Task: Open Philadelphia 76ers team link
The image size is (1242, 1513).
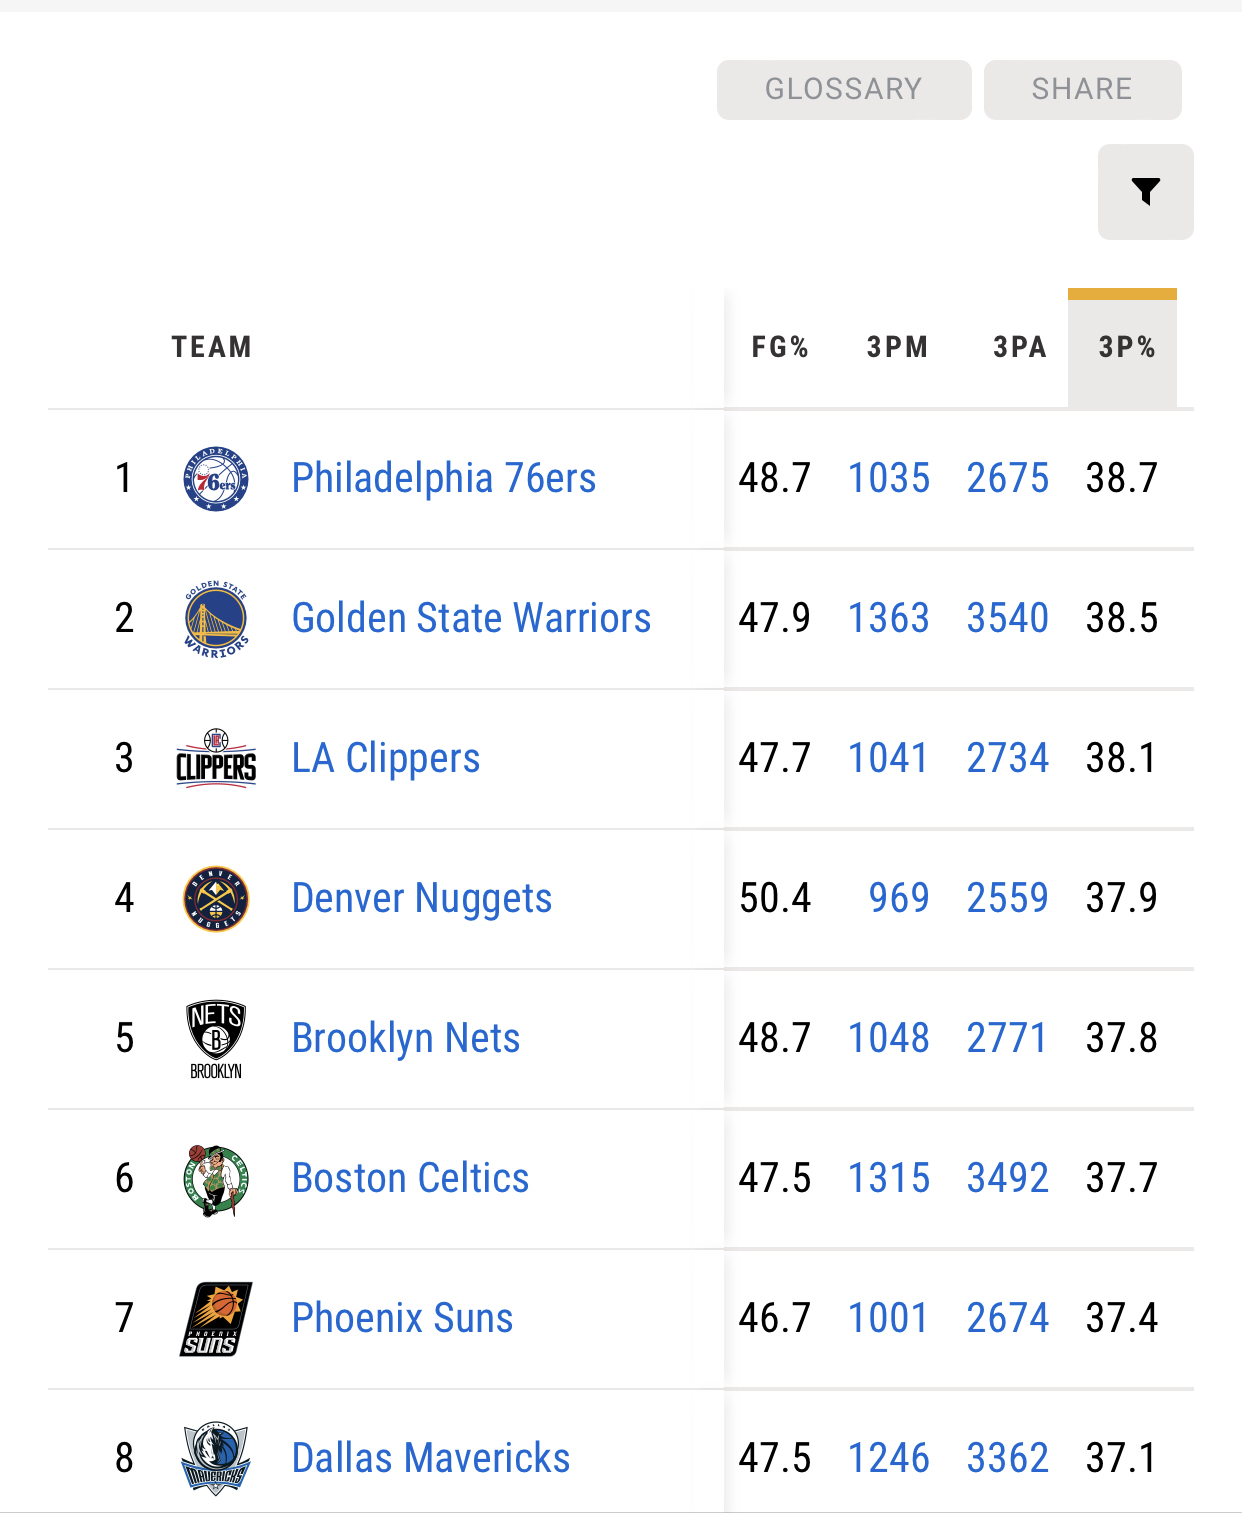Action: (443, 478)
